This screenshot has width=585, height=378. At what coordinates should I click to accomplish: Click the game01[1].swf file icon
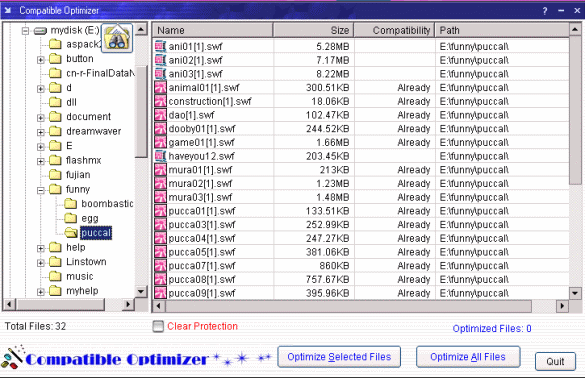tap(160, 142)
